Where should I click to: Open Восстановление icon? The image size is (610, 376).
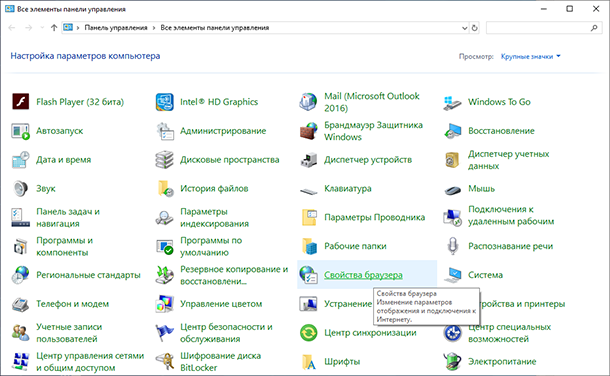pyautogui.click(x=452, y=131)
